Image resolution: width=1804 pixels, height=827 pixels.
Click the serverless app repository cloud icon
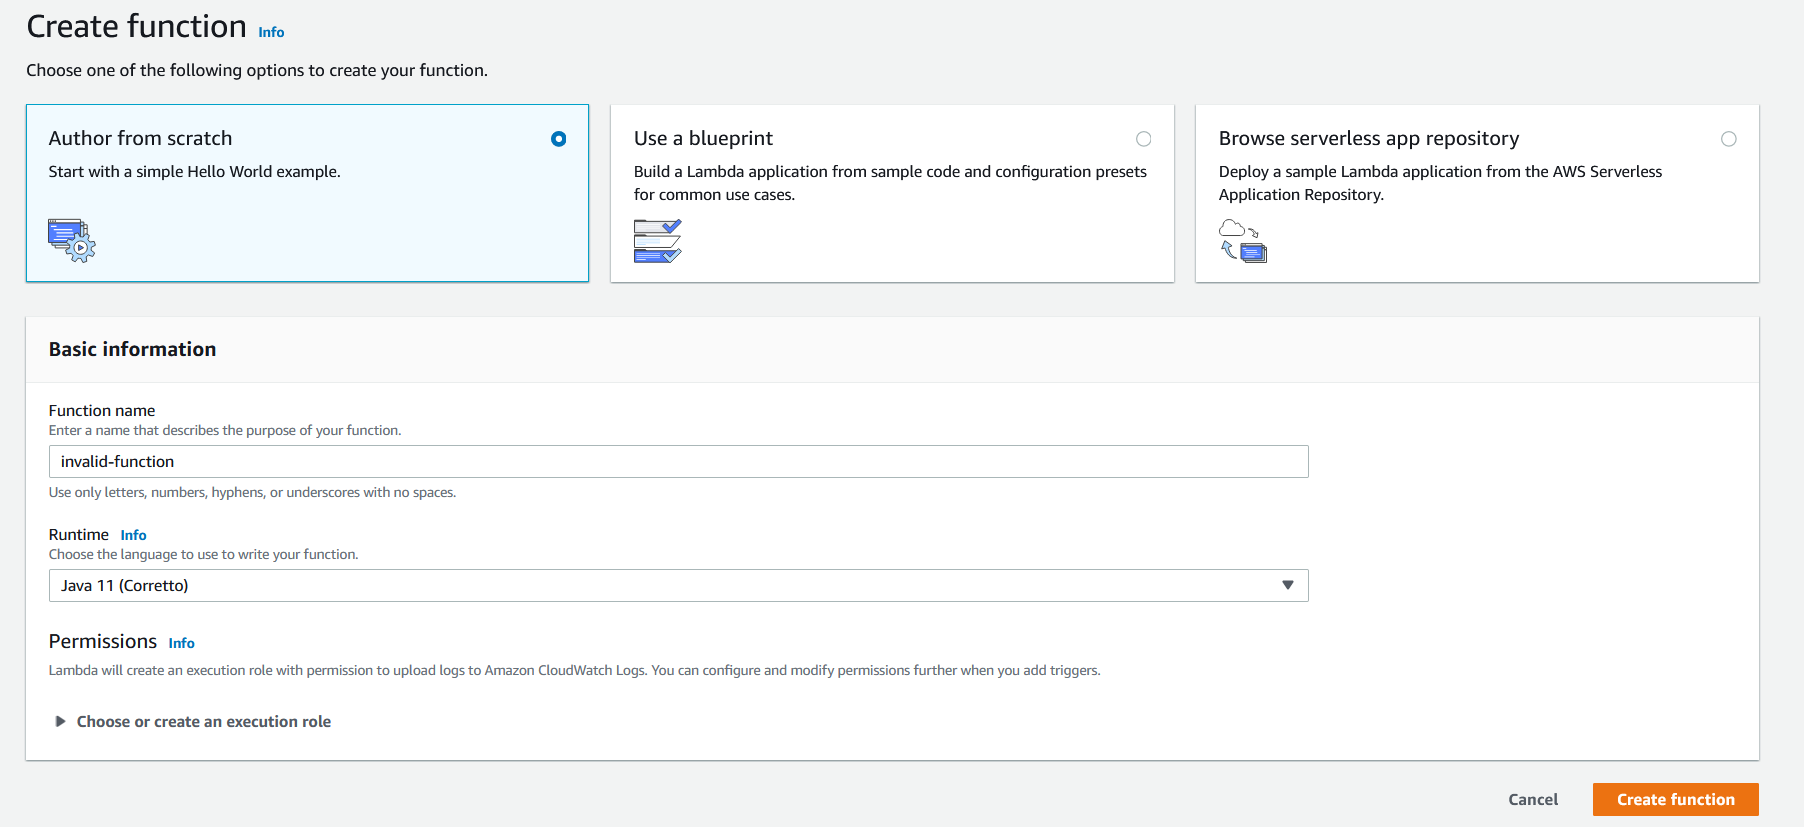pos(1243,241)
